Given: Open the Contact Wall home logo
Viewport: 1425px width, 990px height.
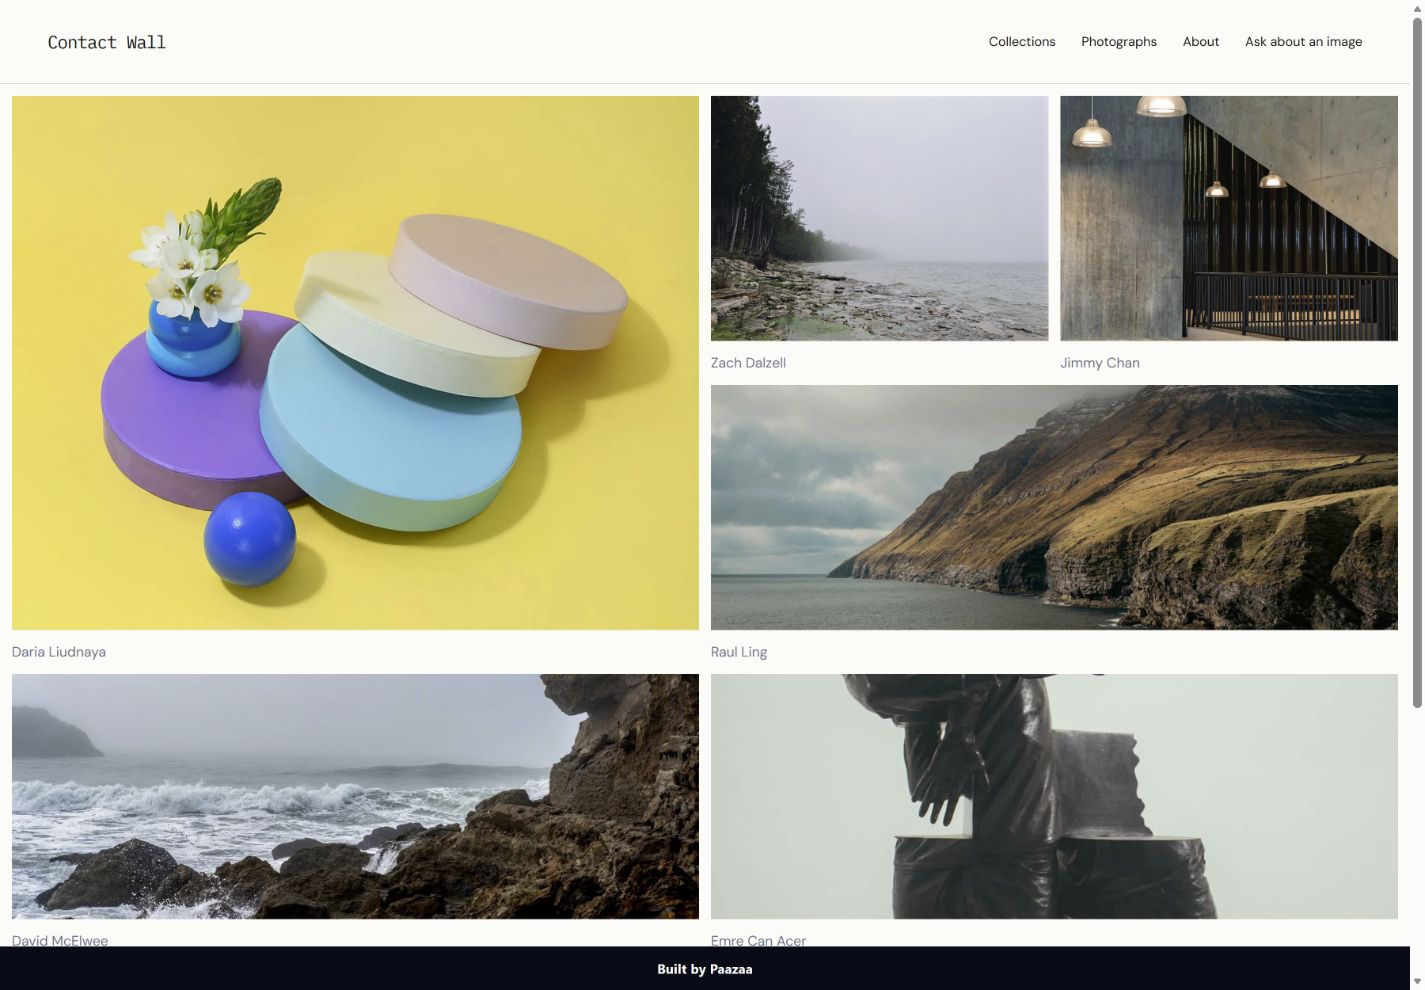Looking at the screenshot, I should (x=107, y=42).
